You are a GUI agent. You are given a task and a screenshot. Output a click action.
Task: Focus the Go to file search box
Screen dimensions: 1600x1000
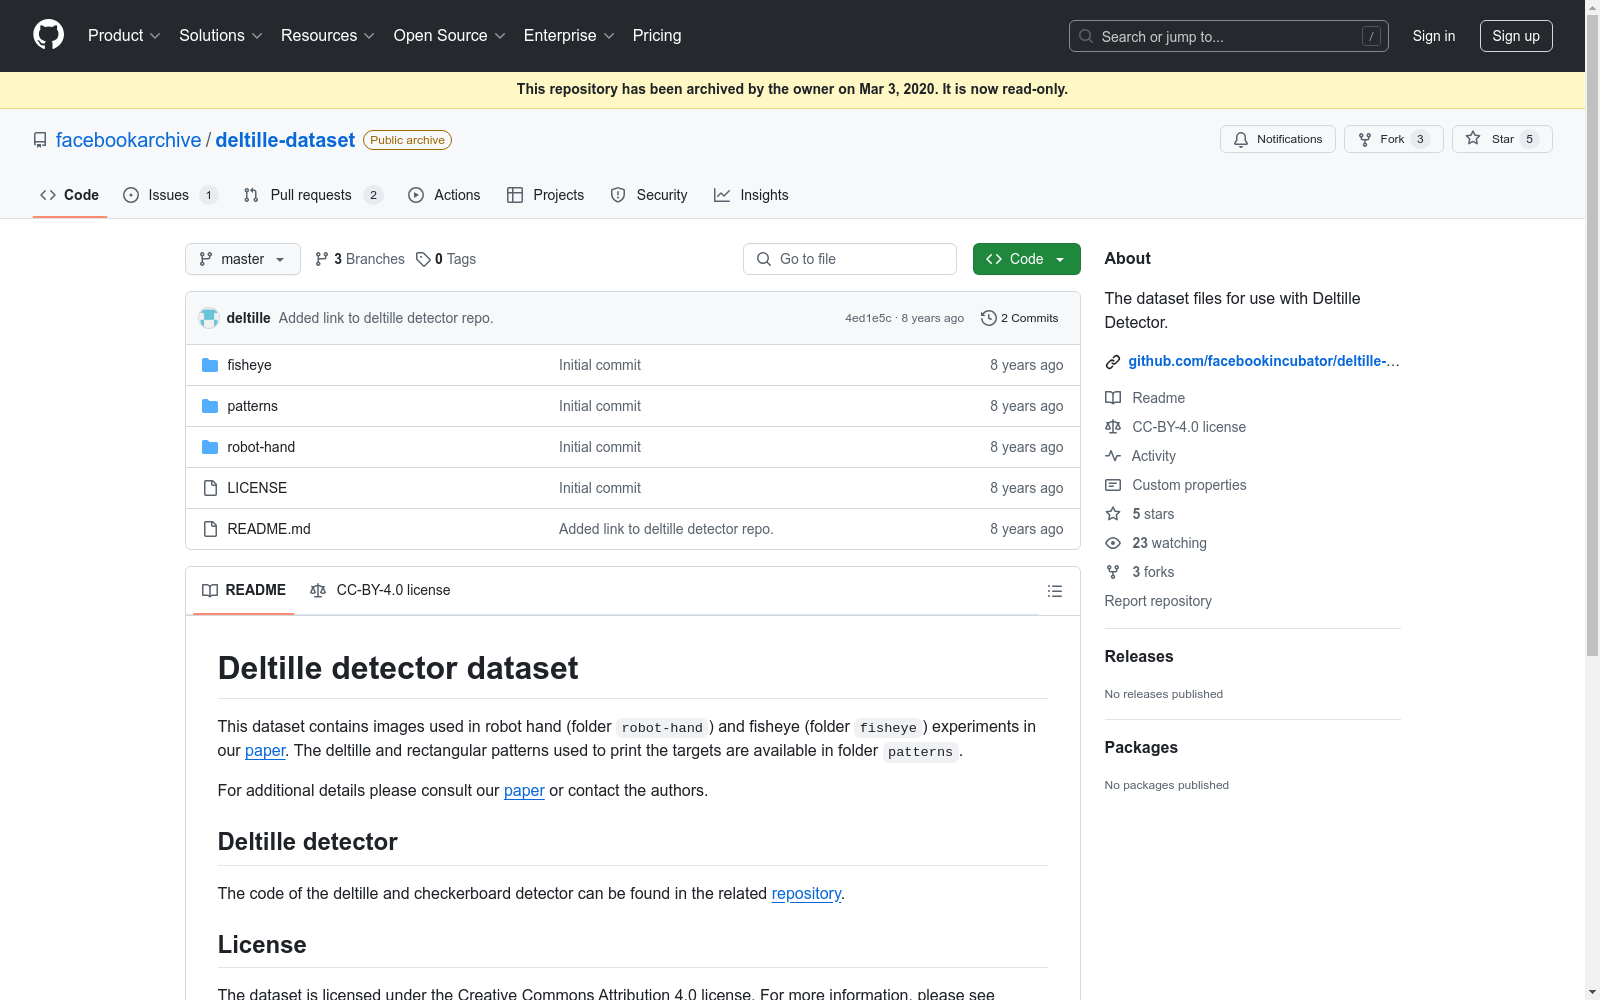coord(850,259)
